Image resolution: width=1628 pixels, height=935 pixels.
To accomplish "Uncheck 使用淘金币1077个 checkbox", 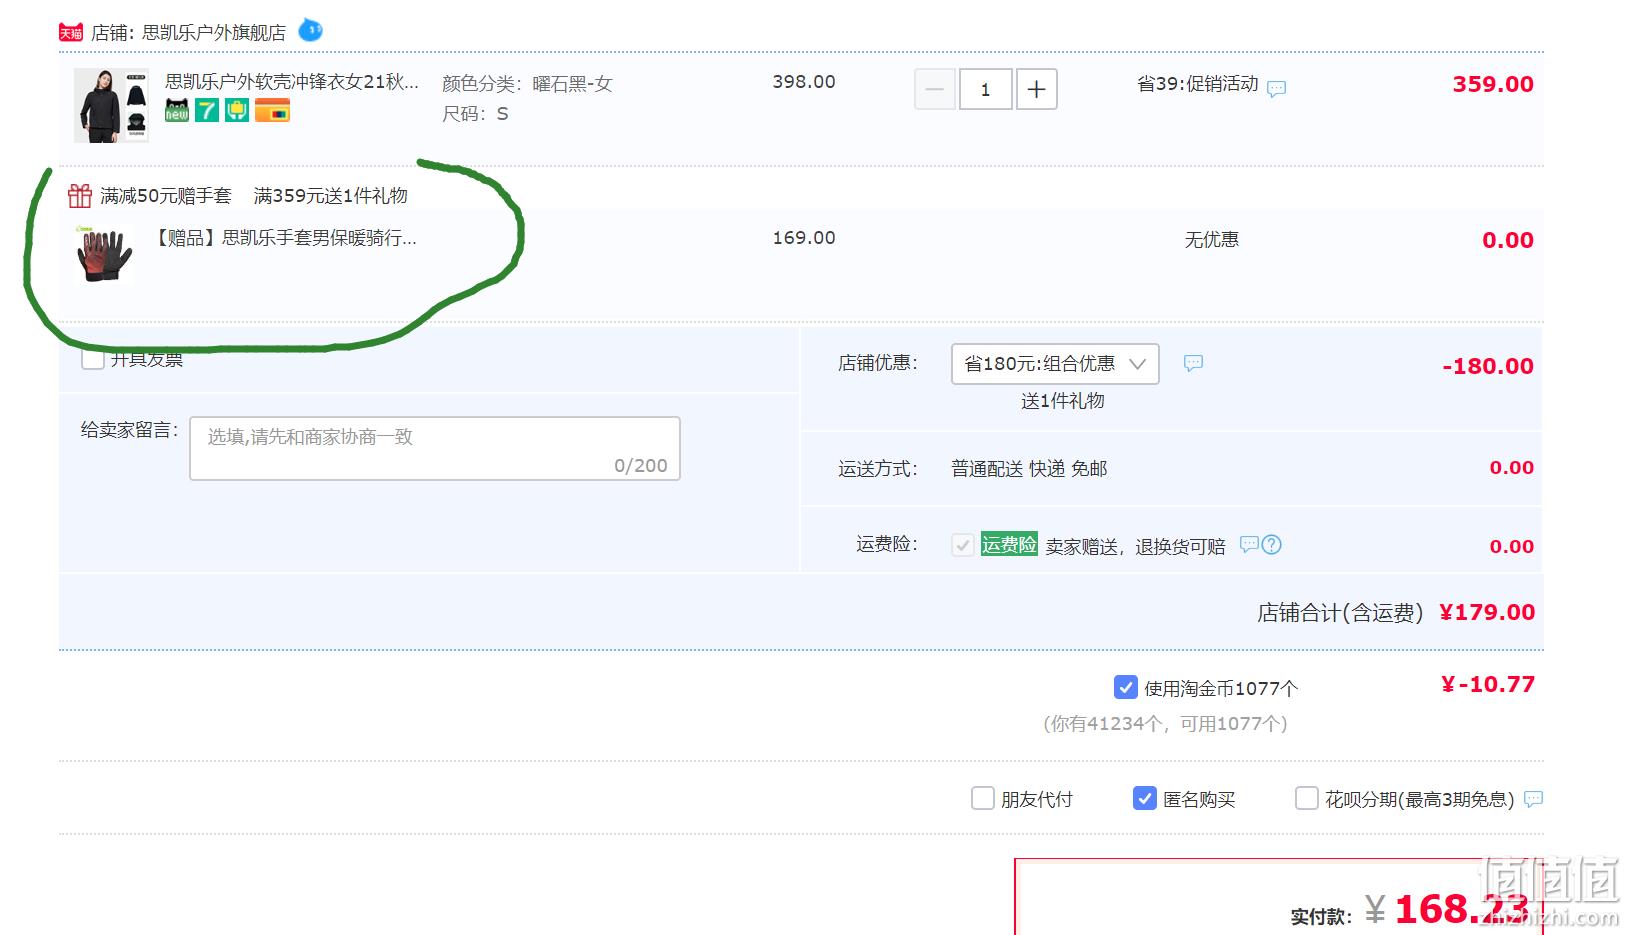I will (1126, 688).
